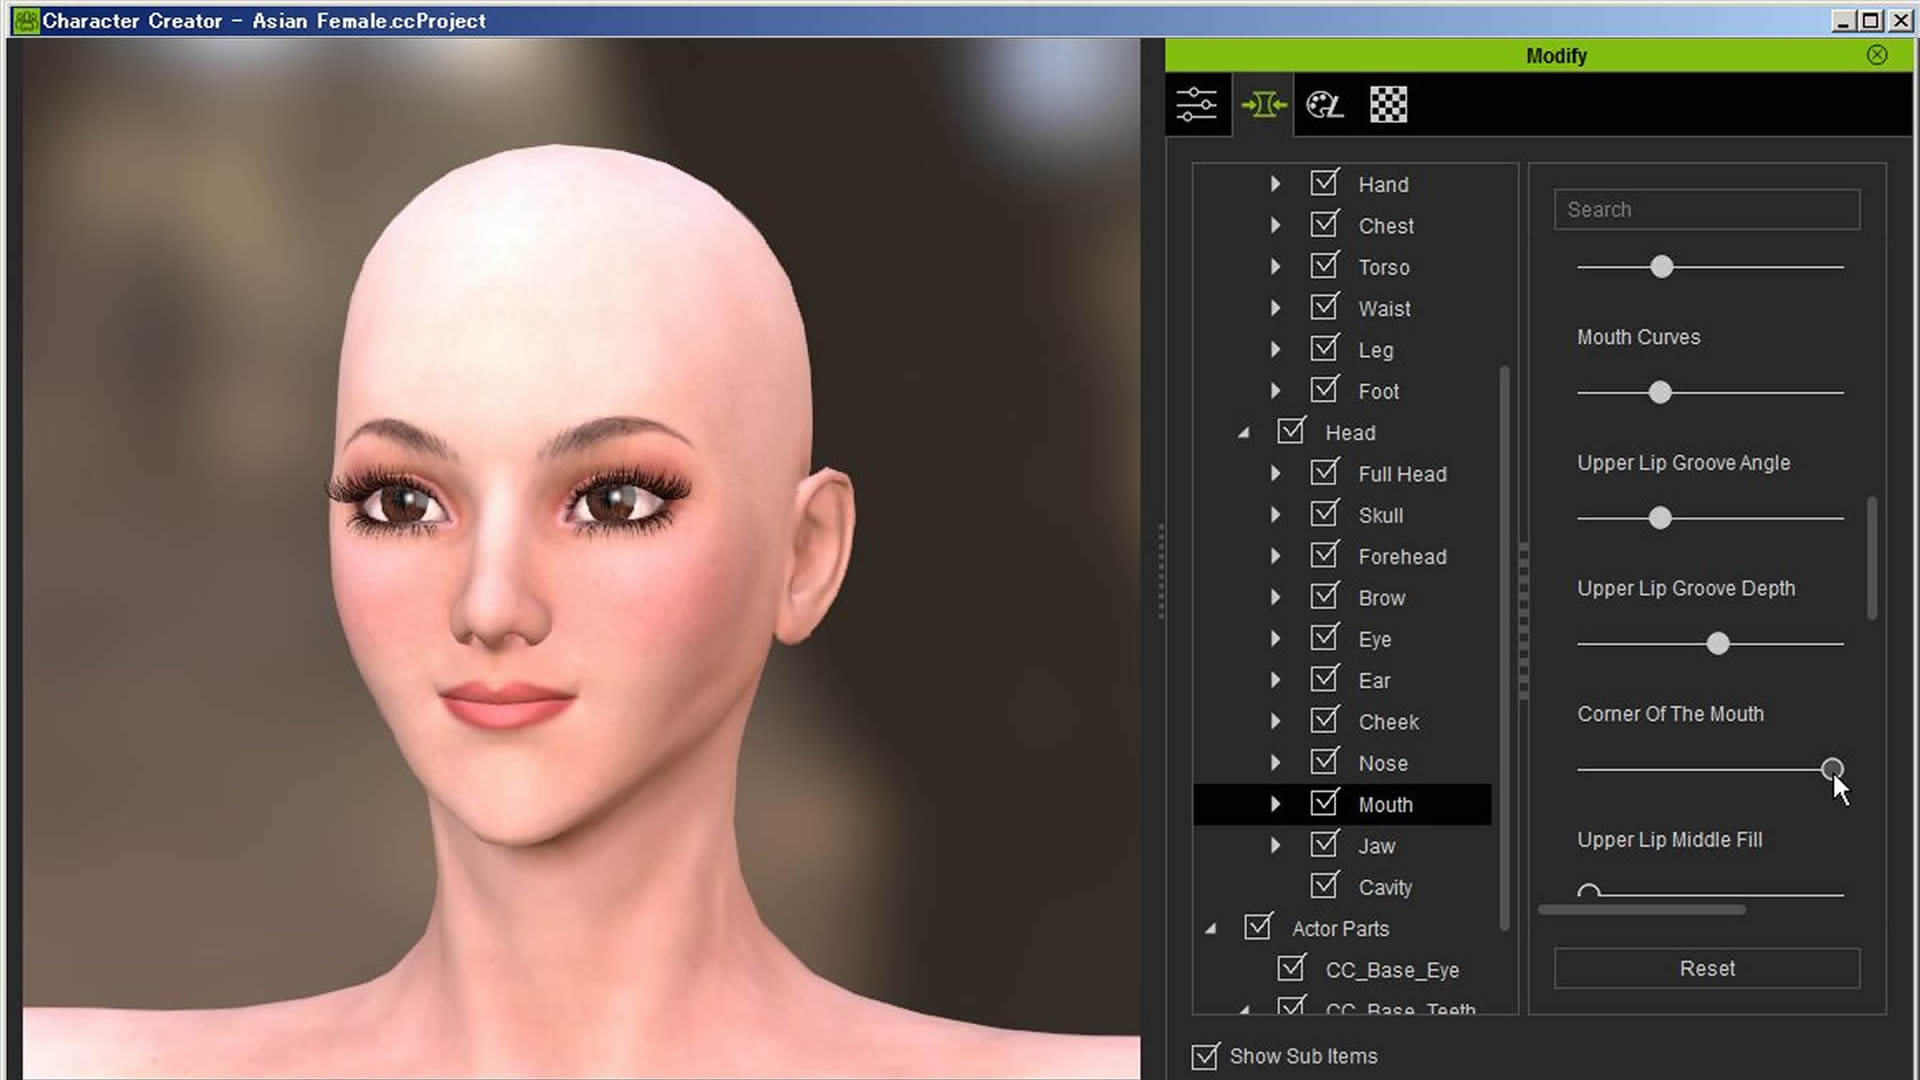This screenshot has height=1080, width=1920.
Task: Toggle the Nose checkbox
Action: (1324, 762)
